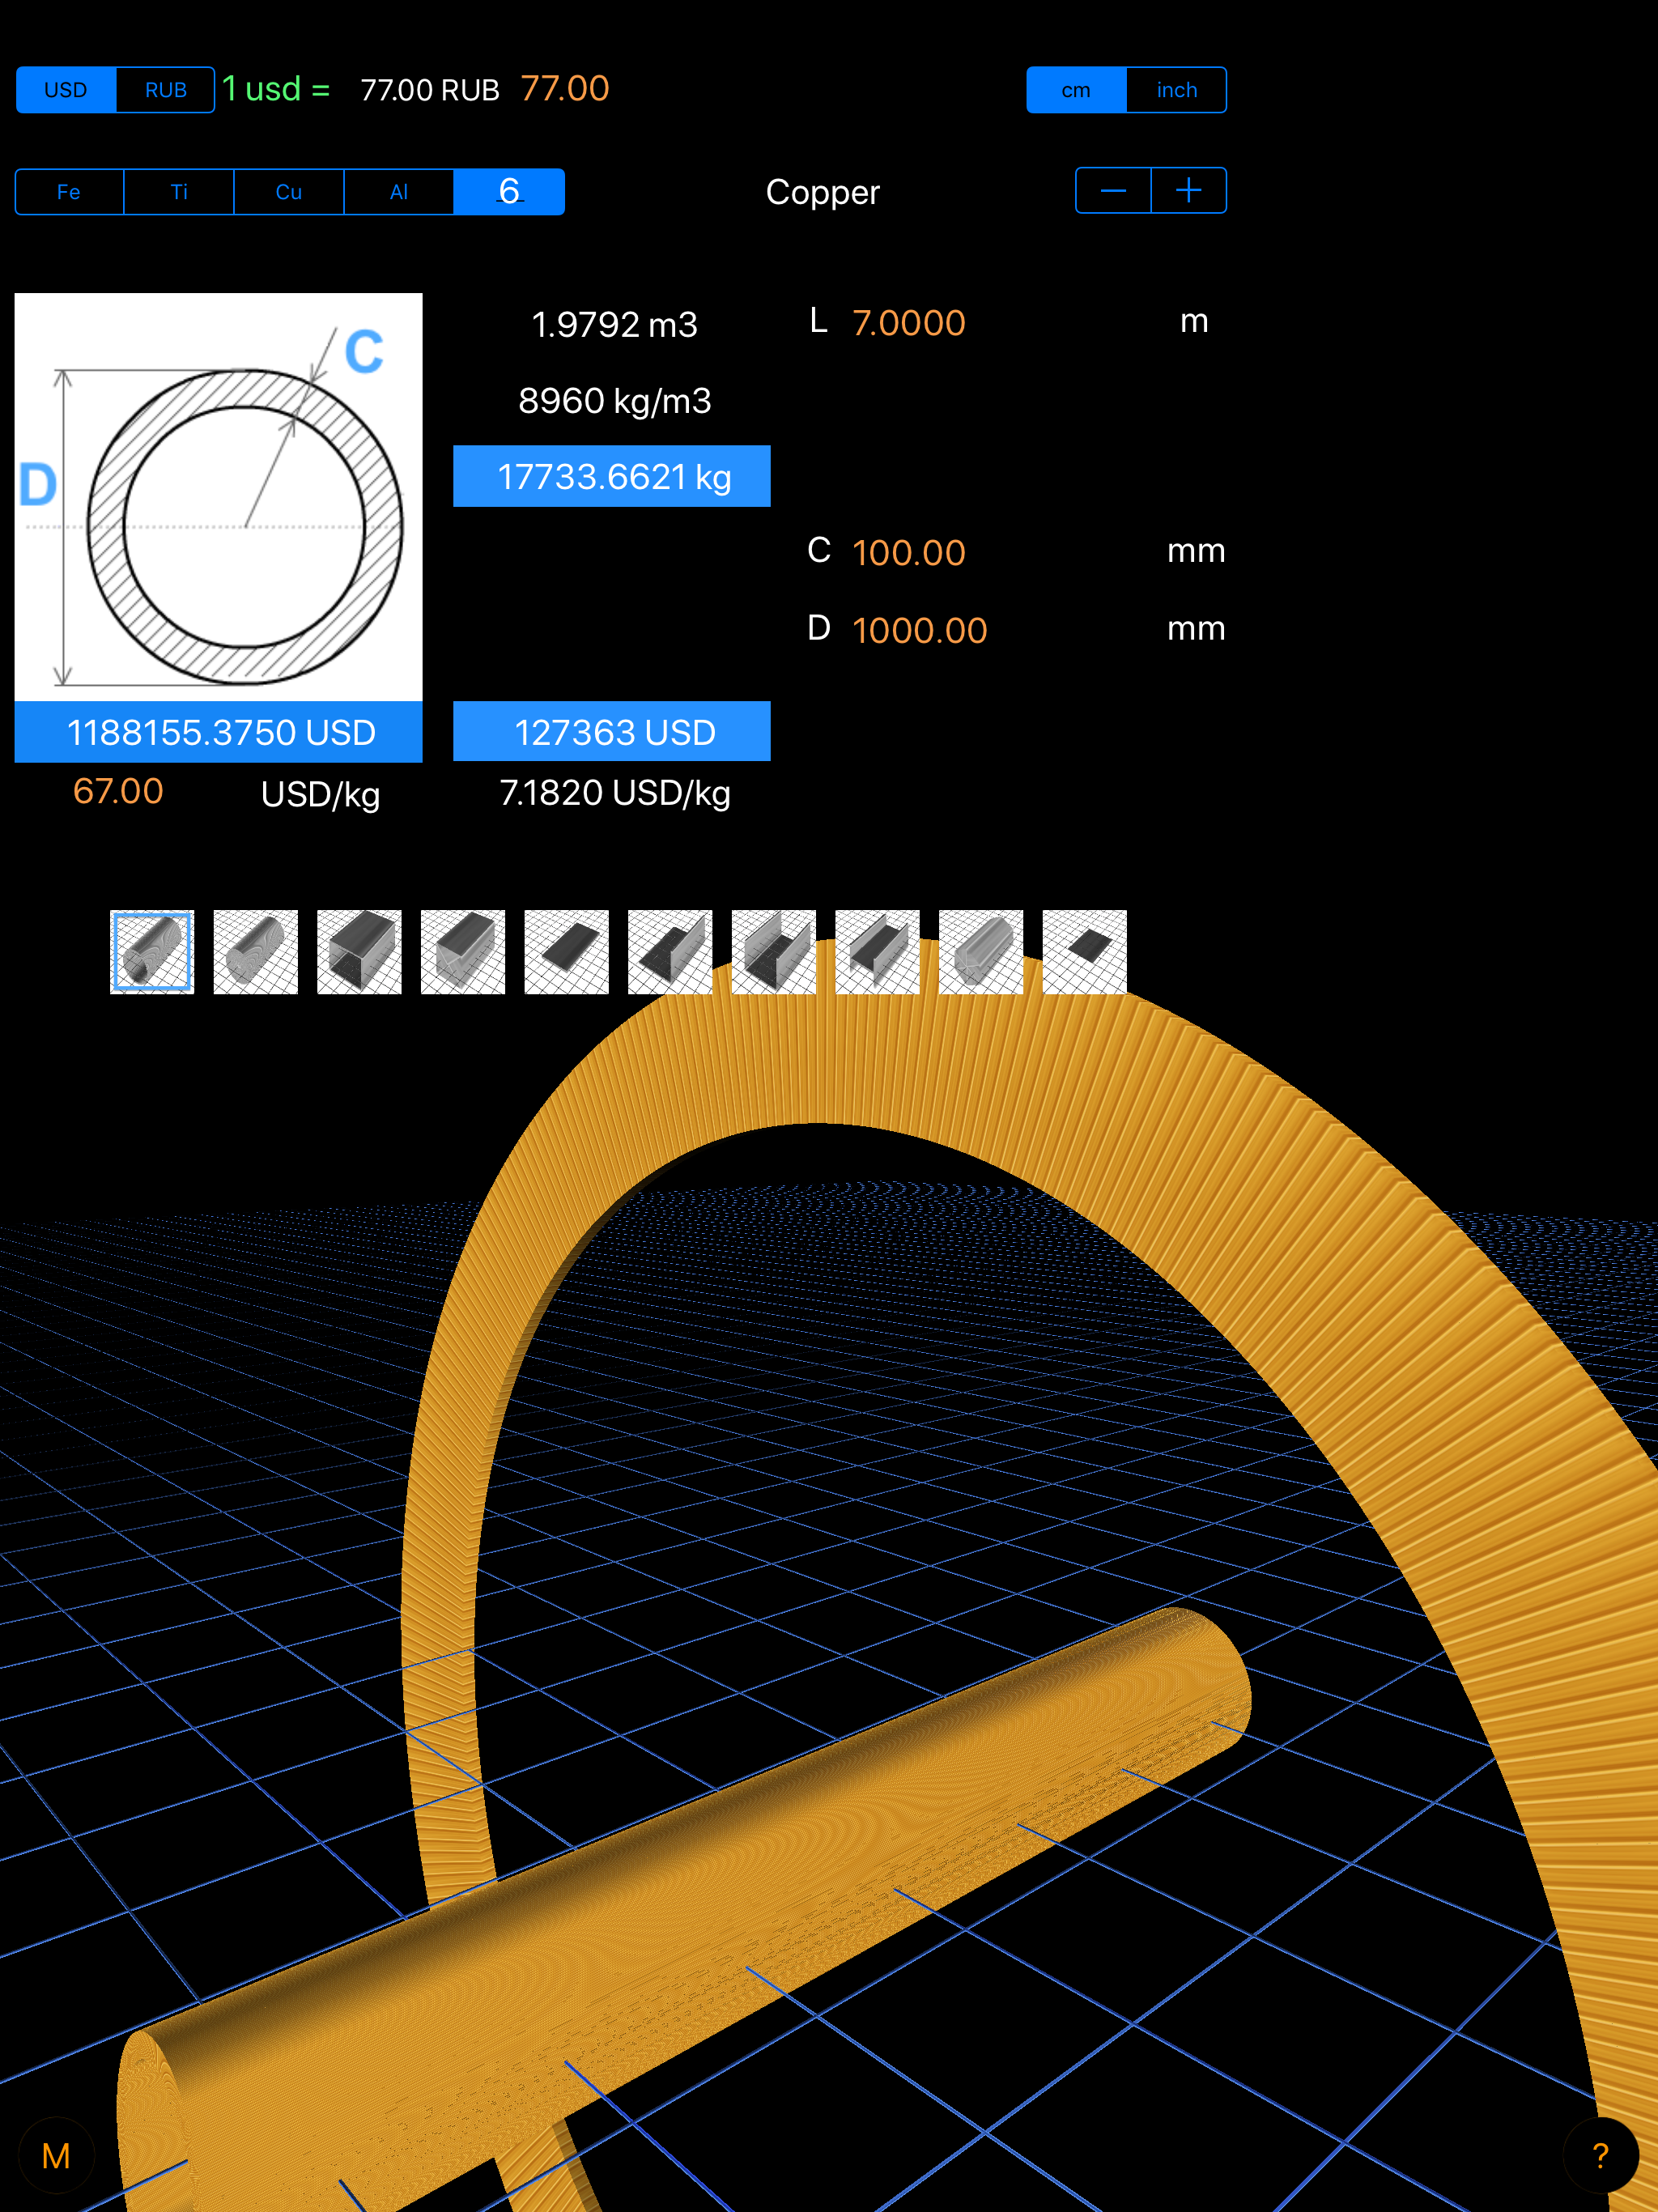Tap the 7.1820 USD/kg rate text
Screen dimensions: 1658x2212
615,793
